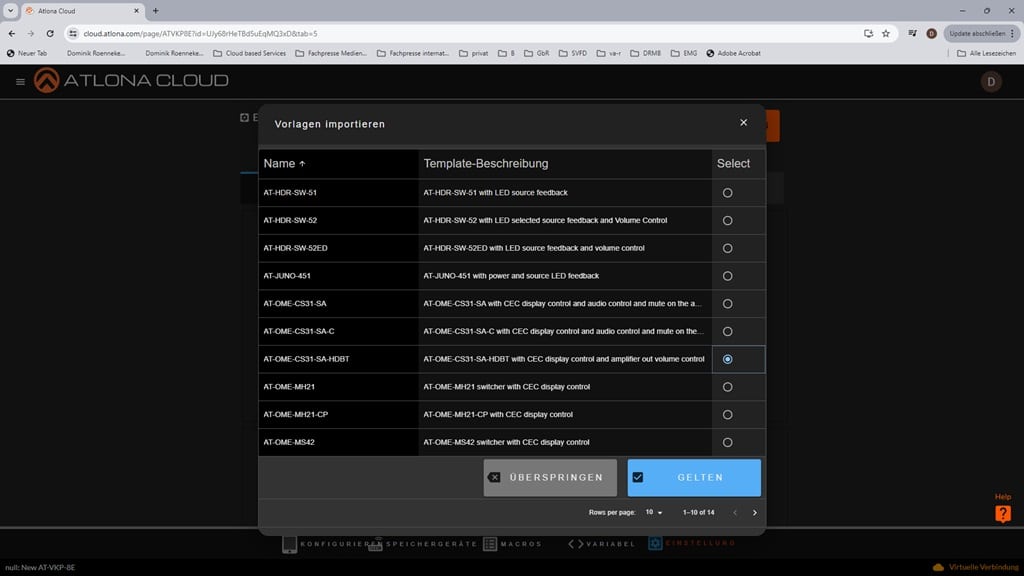Open the user profile avatar D

click(x=991, y=82)
